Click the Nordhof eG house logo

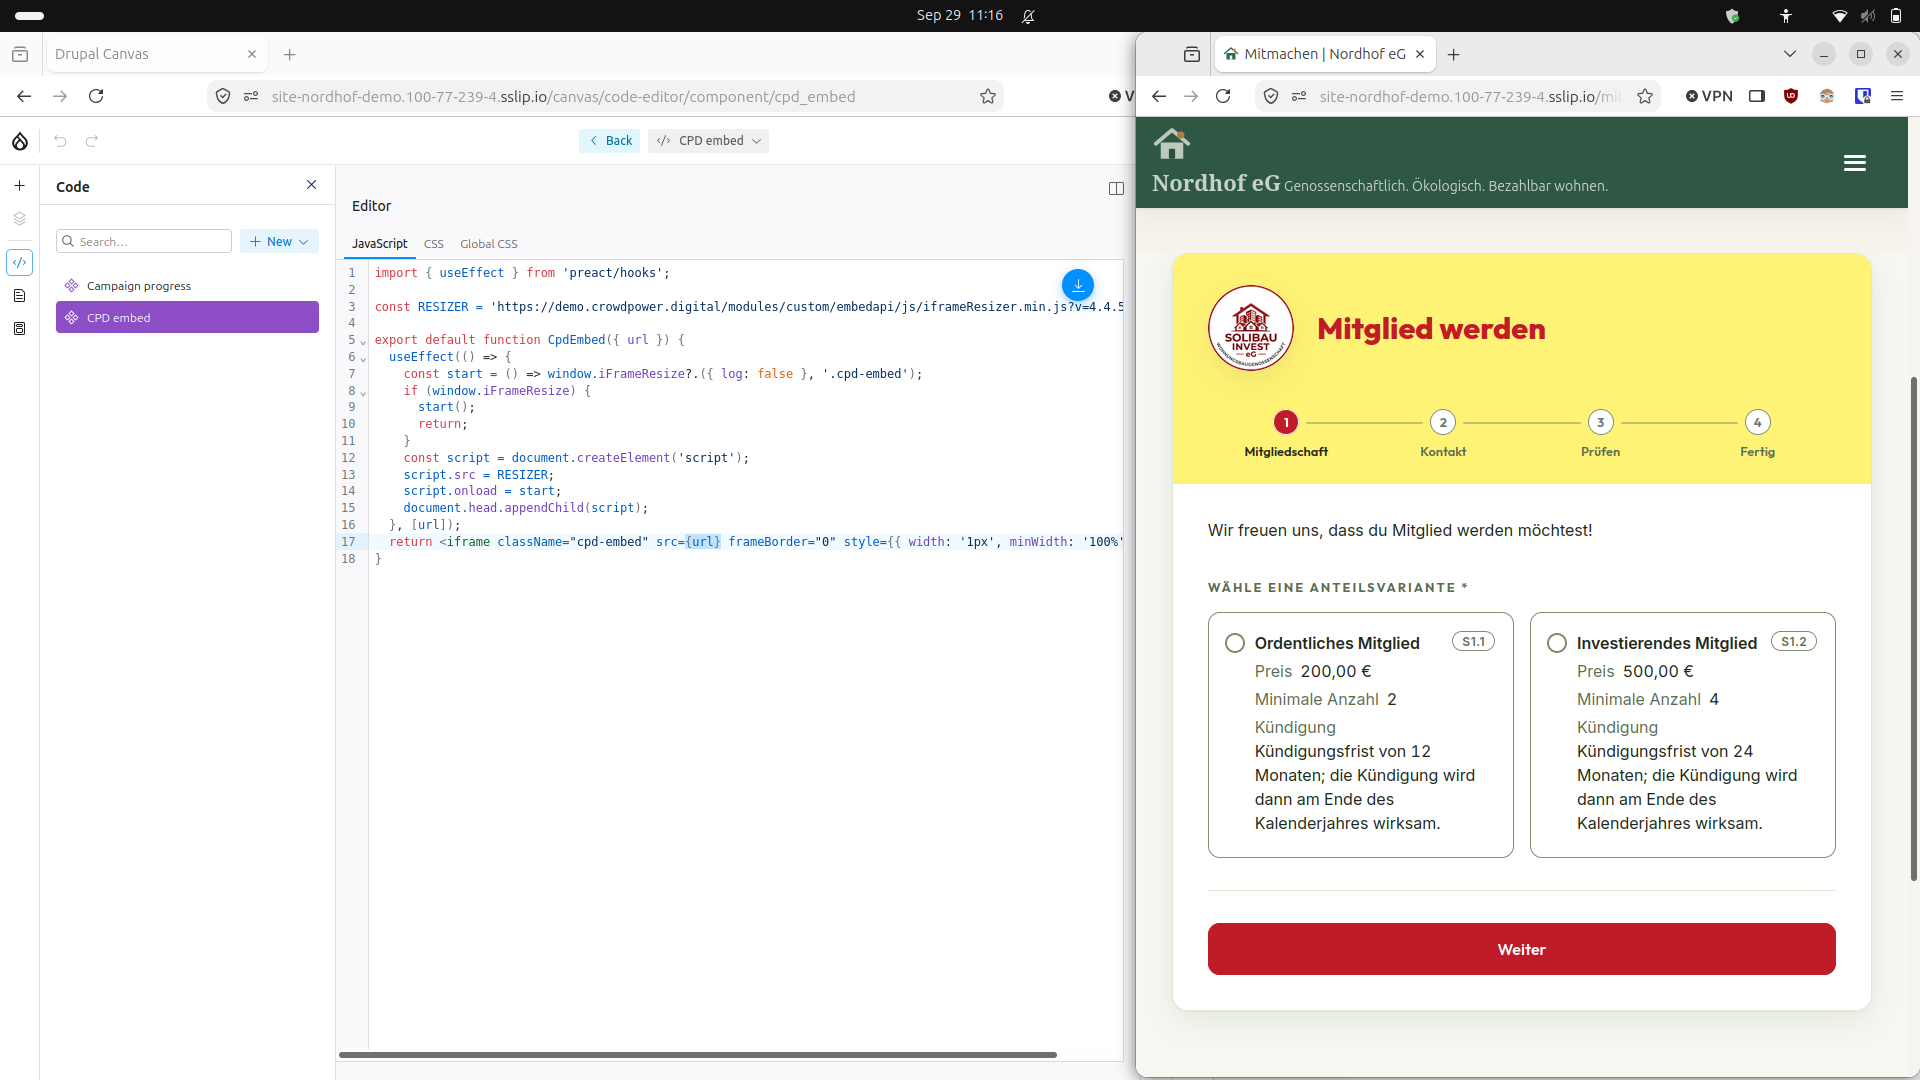coord(1172,144)
